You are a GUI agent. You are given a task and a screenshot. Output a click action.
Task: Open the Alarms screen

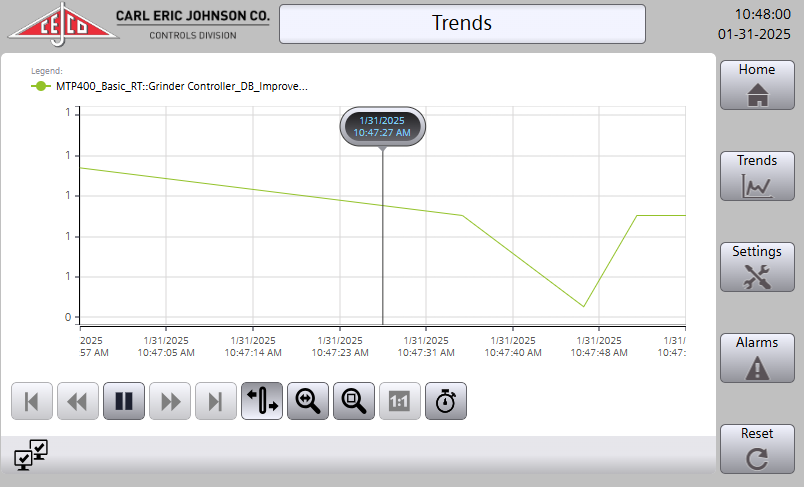[x=757, y=358]
